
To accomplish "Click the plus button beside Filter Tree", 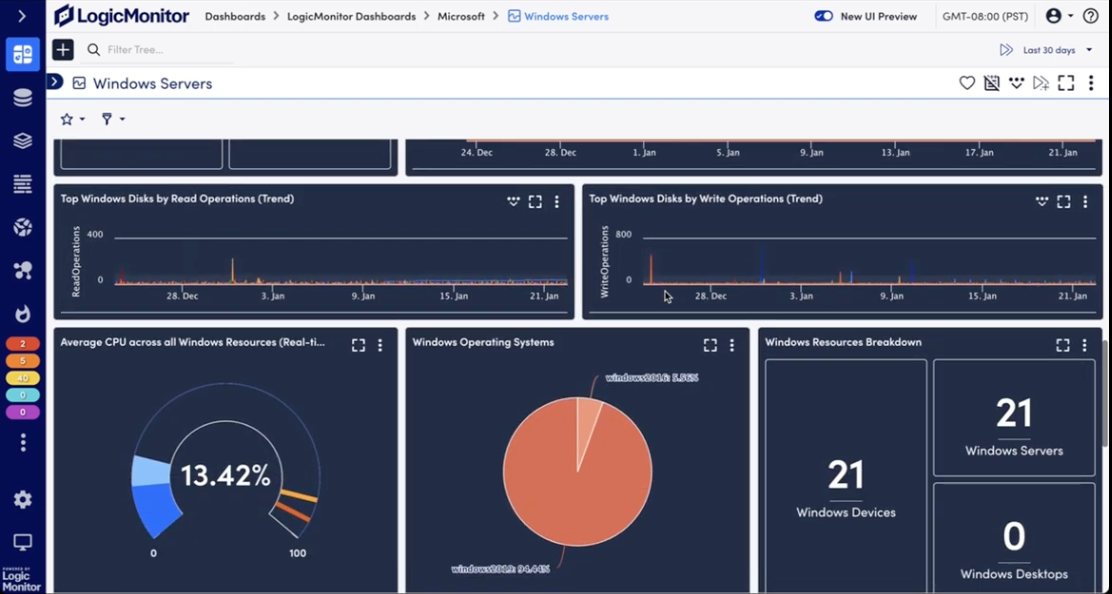I will (63, 50).
